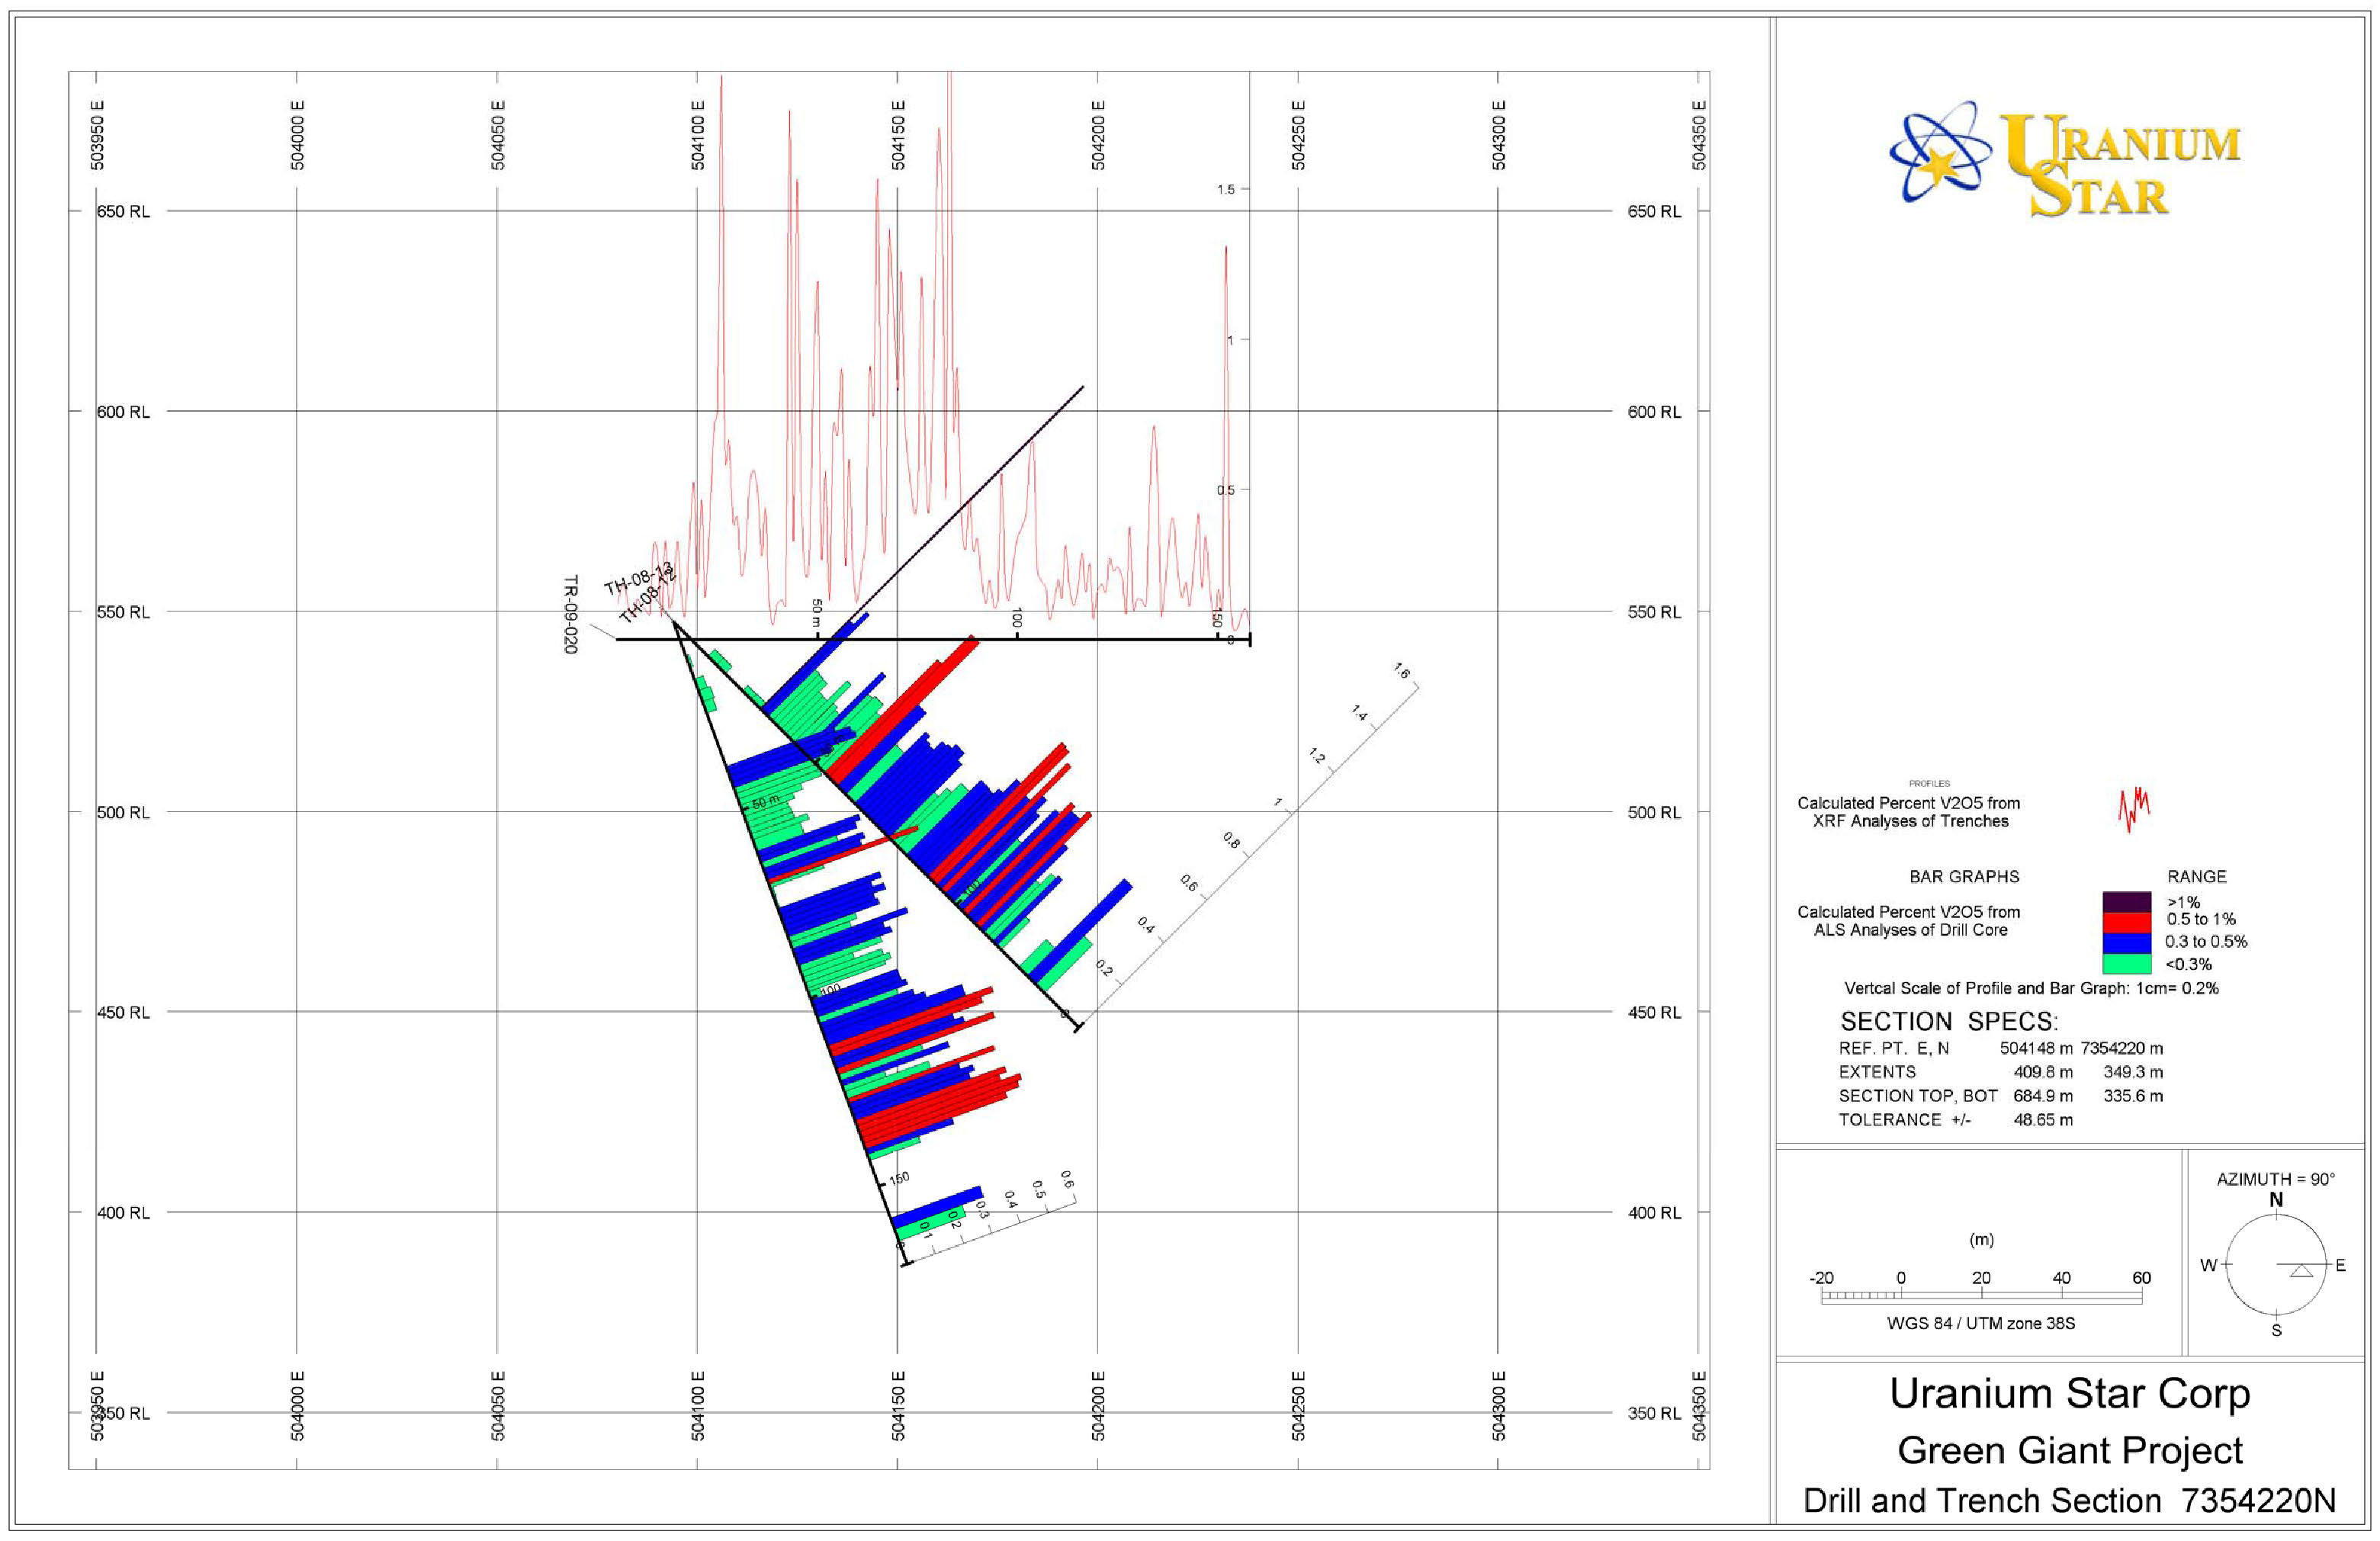The width and height of the screenshot is (2380, 1541).
Task: Click the '504148 m' reference easting value
Action: click(2036, 1049)
